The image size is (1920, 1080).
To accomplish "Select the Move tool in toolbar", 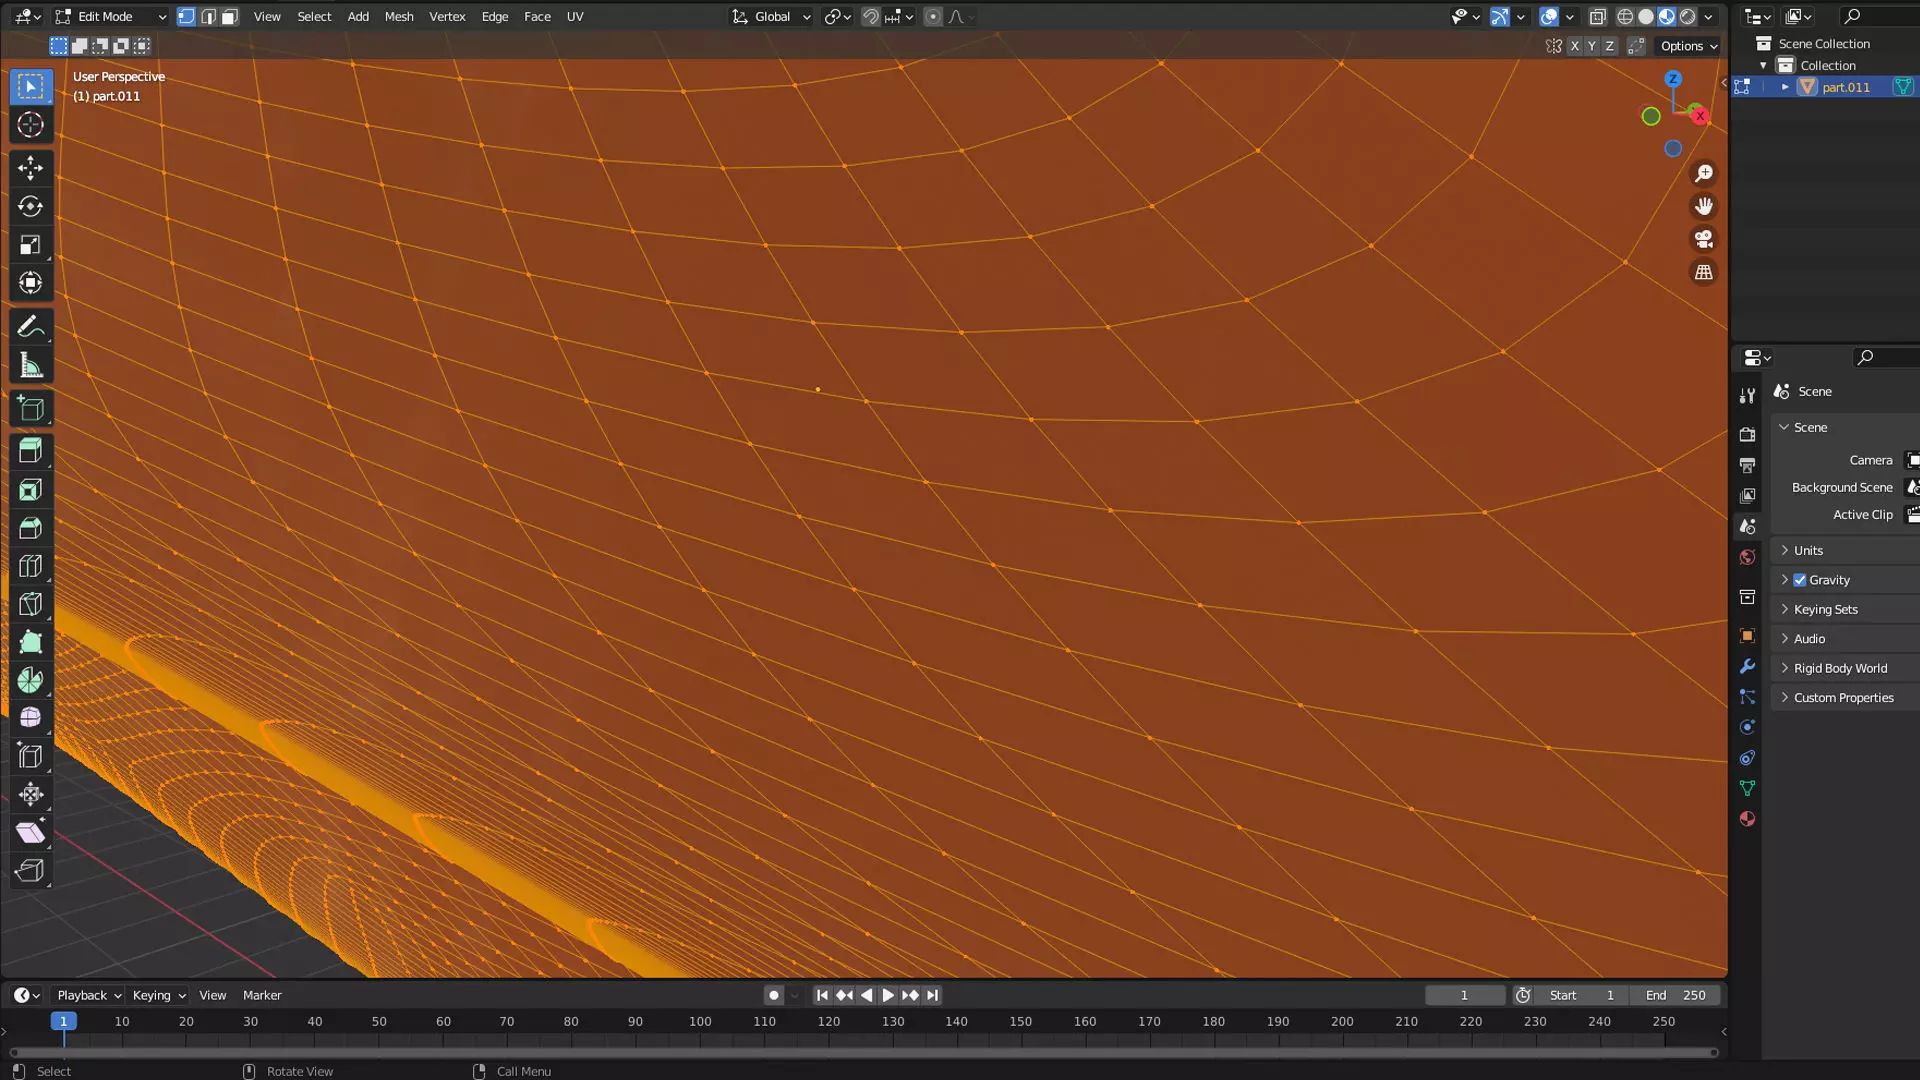I will (30, 168).
